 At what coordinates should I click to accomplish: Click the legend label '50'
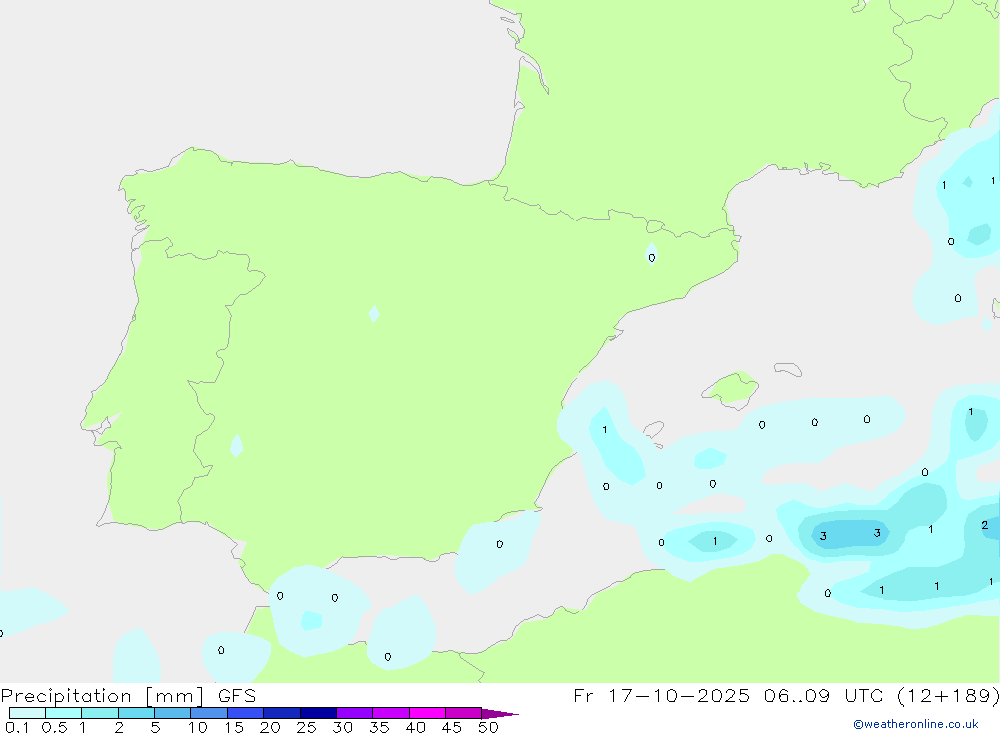point(488,727)
